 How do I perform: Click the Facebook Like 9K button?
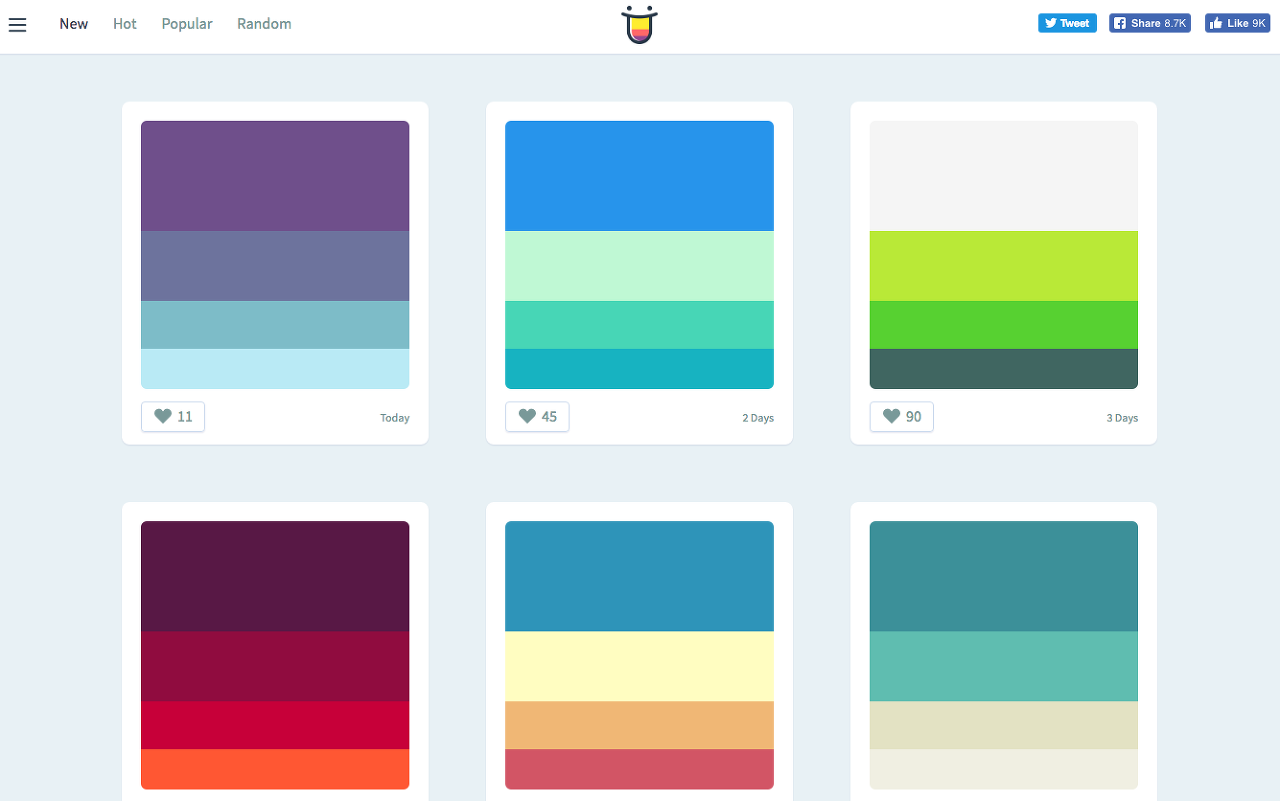1237,23
